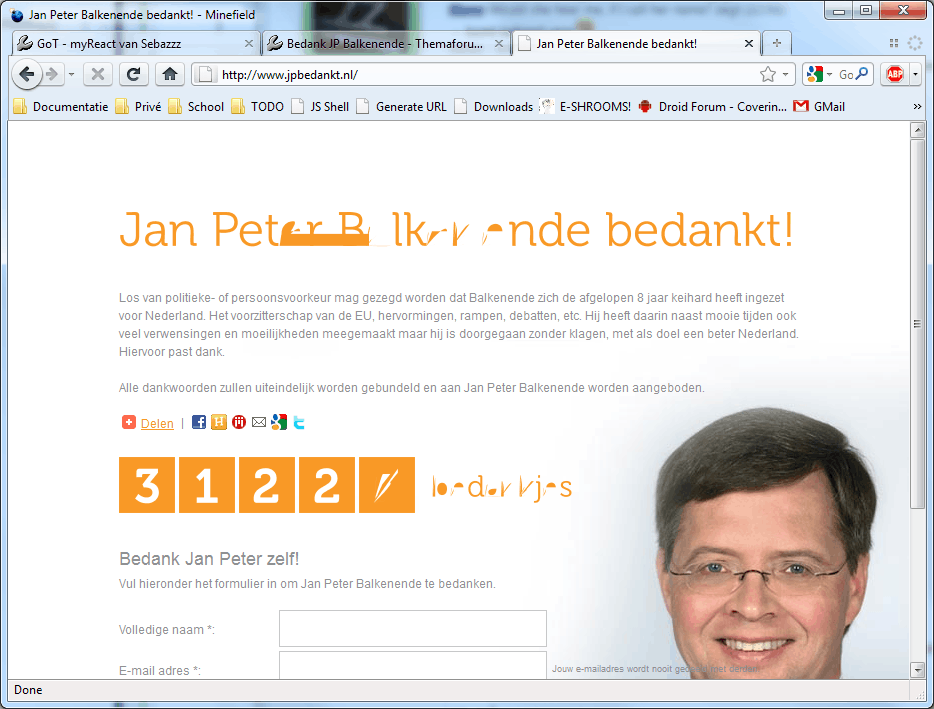The width and height of the screenshot is (934, 709).
Task: Go back with the back arrow
Action: click(x=26, y=74)
